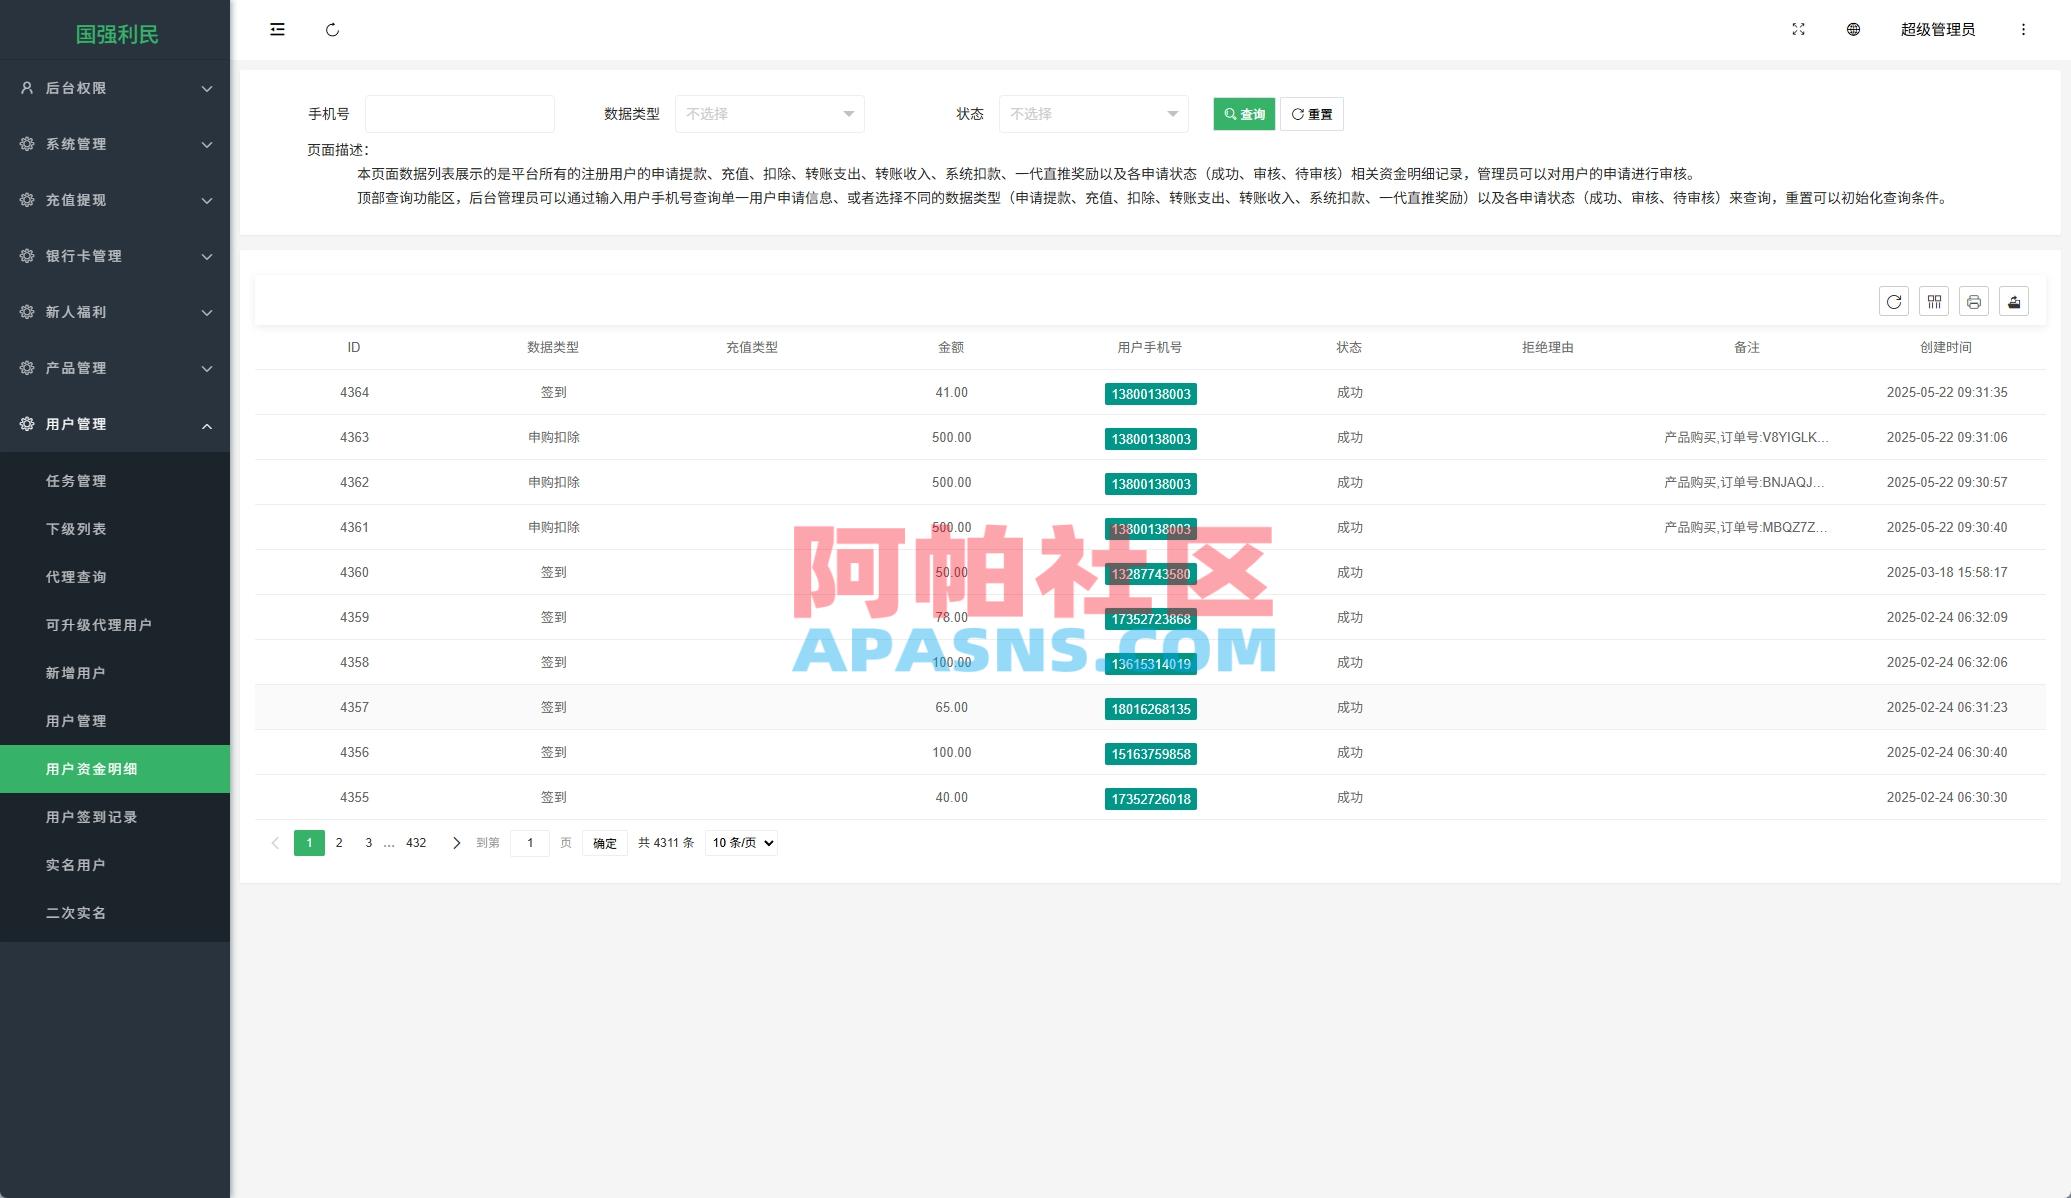Go to page 432 in pagination

[416, 842]
